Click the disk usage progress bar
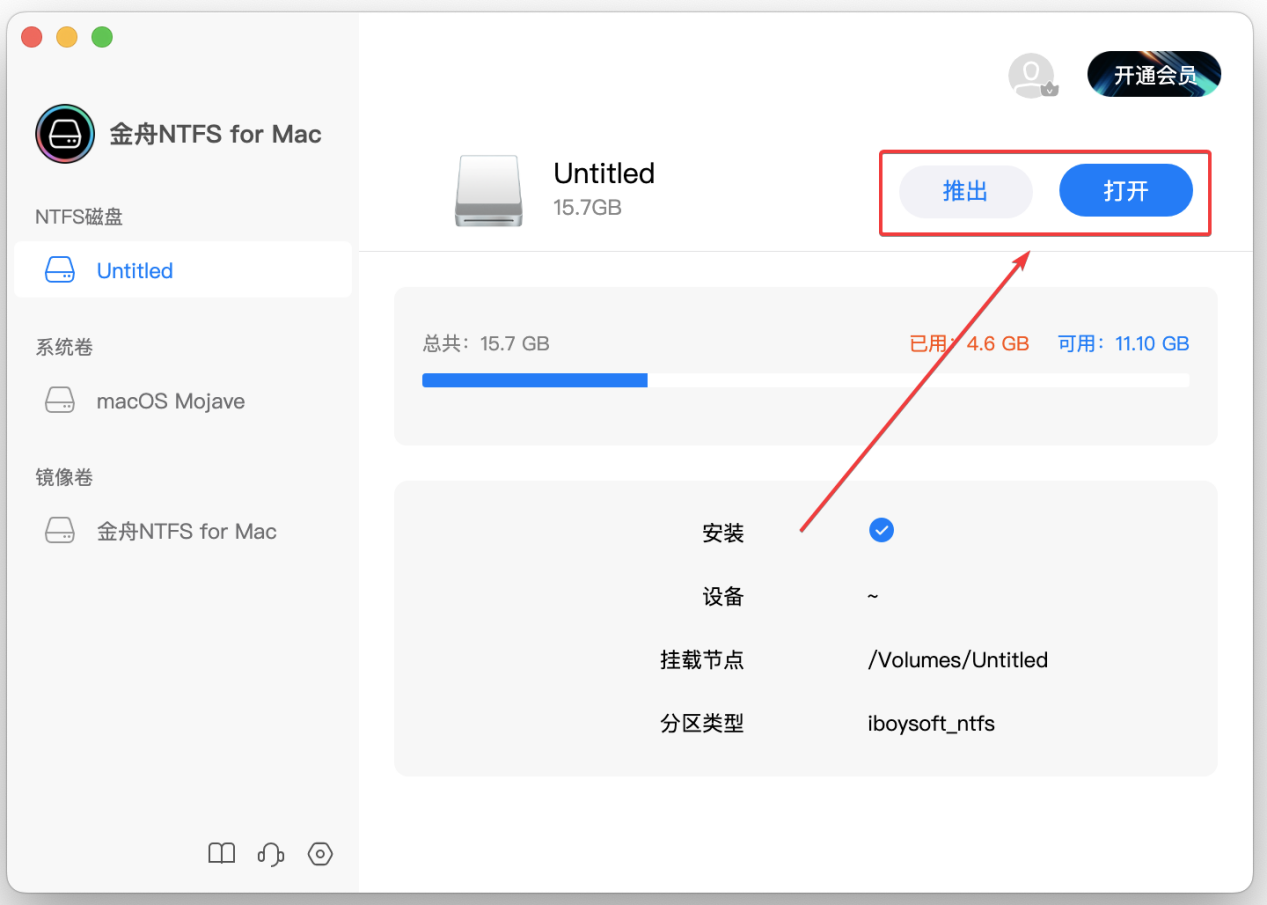The image size is (1267, 905). (x=805, y=380)
